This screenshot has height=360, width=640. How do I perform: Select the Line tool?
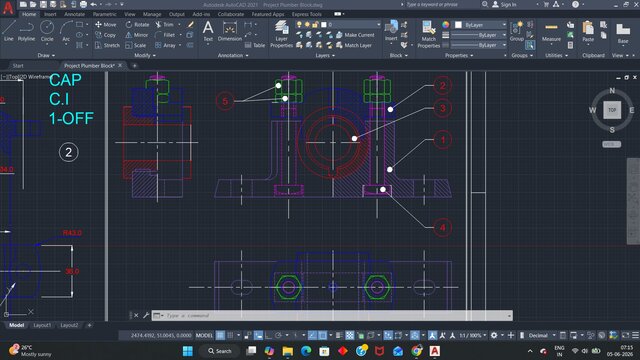pos(9,31)
